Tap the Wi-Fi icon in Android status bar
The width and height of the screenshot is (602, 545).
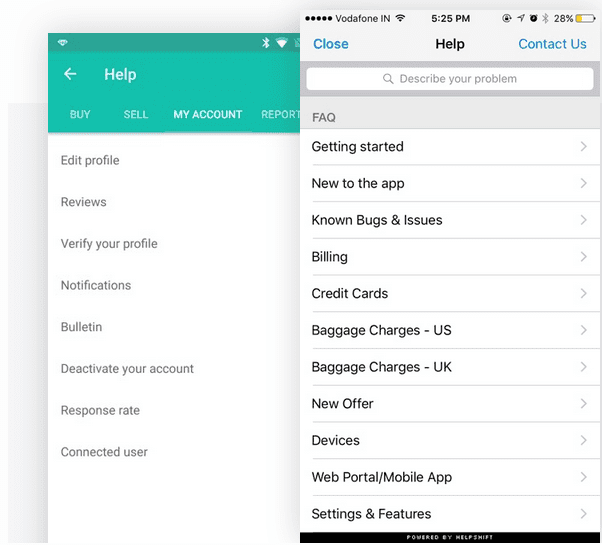(282, 43)
